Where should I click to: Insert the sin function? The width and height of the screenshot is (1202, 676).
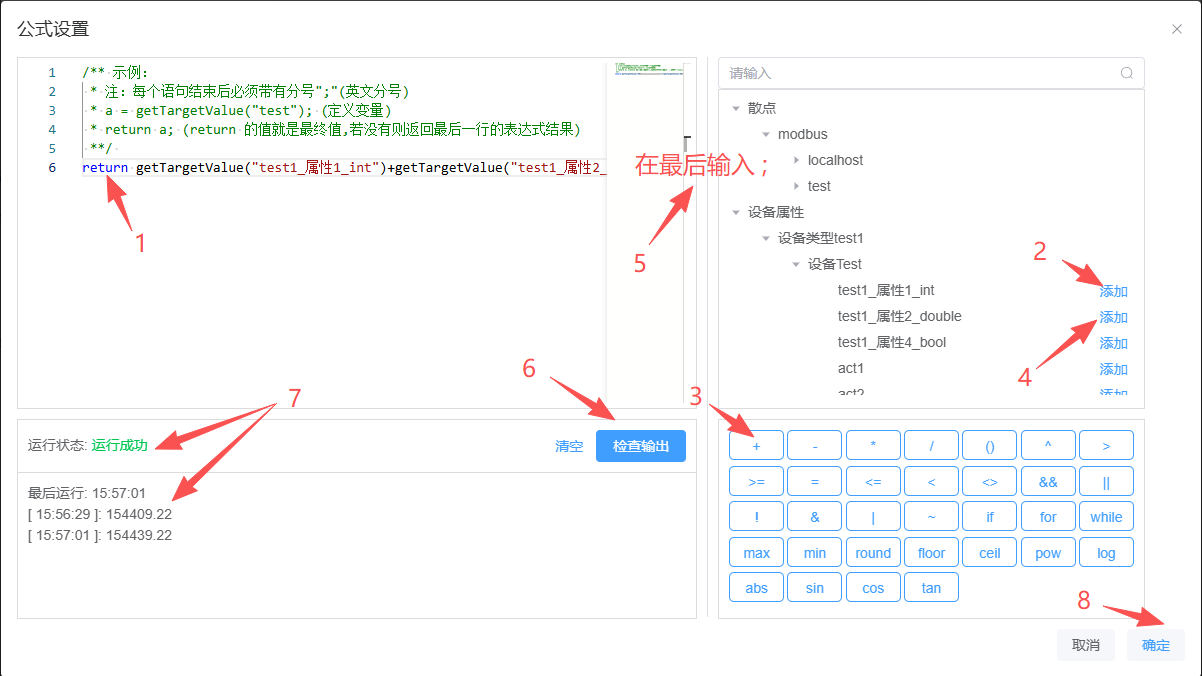tap(814, 588)
